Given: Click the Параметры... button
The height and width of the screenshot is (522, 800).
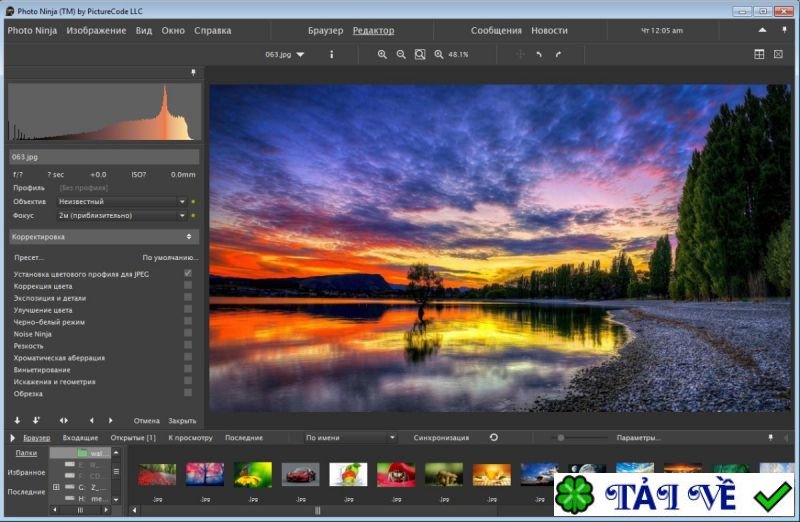Looking at the screenshot, I should pos(638,437).
